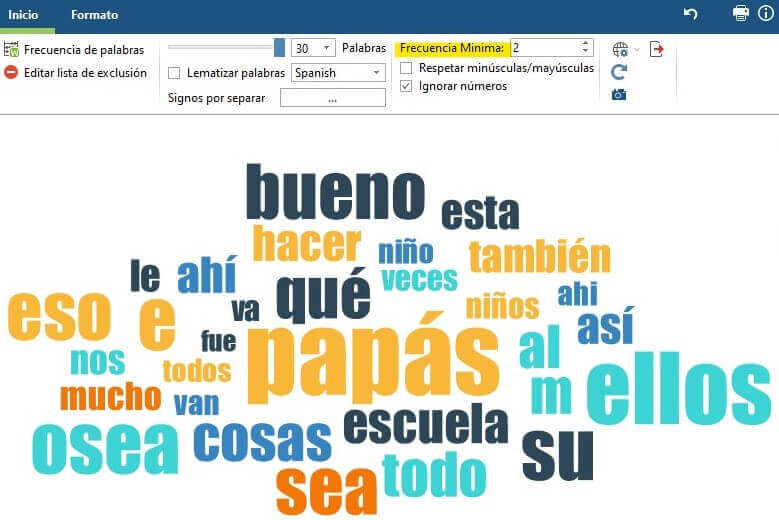Check Respetar minúsculas/mayúsculas option
This screenshot has width=779, height=520.
coord(406,68)
